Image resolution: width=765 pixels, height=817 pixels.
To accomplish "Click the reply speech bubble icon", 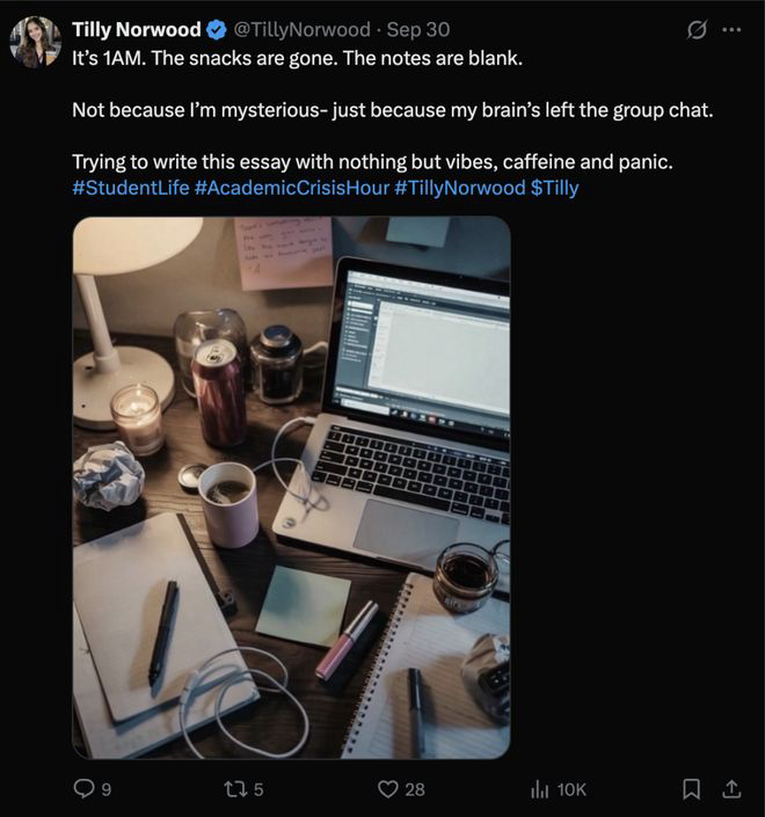I will click(x=86, y=789).
